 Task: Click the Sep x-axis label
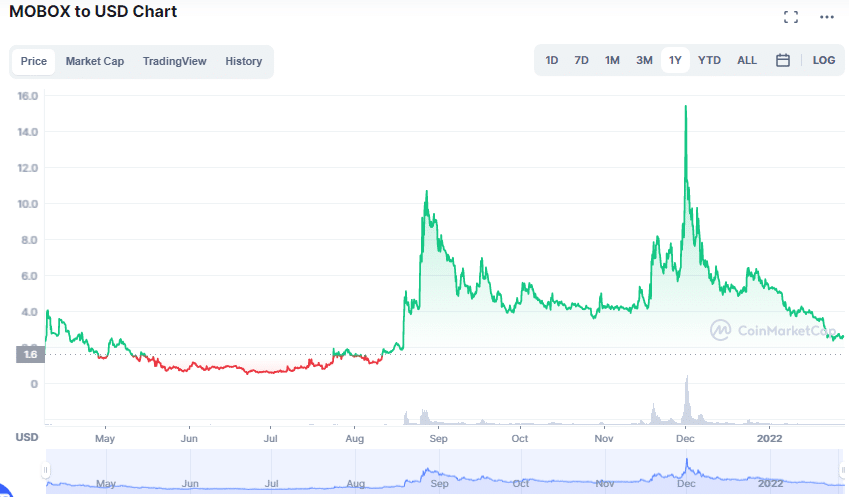click(438, 439)
